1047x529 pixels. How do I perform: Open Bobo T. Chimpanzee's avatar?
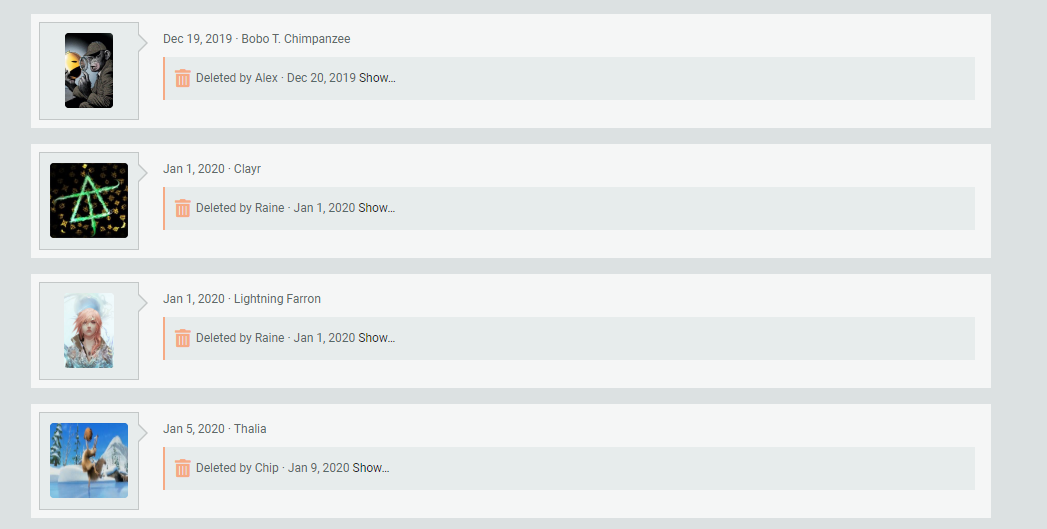click(89, 70)
